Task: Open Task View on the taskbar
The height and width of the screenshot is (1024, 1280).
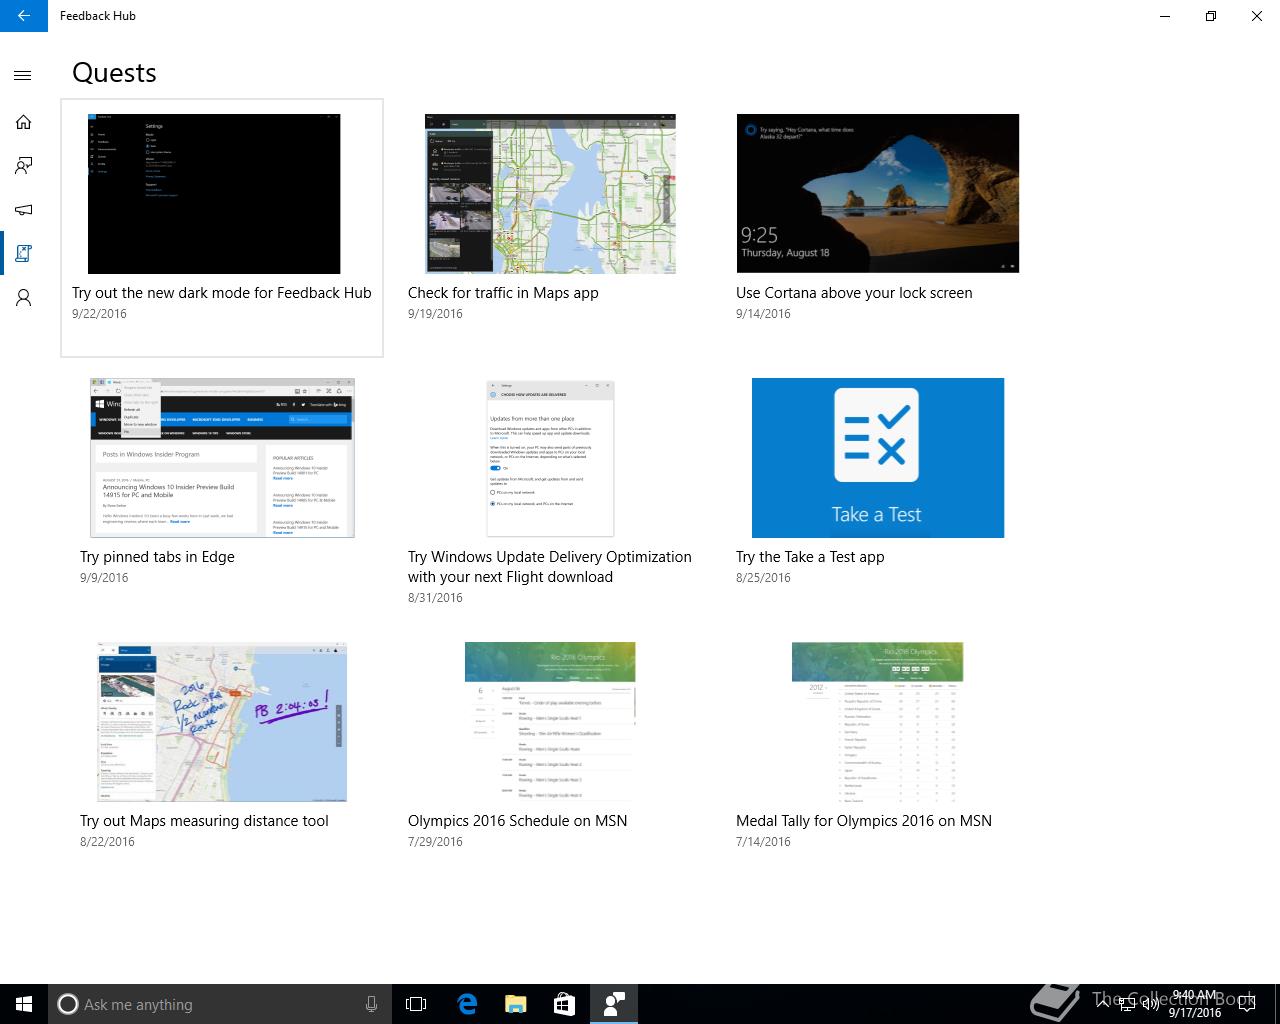Action: click(x=416, y=1004)
